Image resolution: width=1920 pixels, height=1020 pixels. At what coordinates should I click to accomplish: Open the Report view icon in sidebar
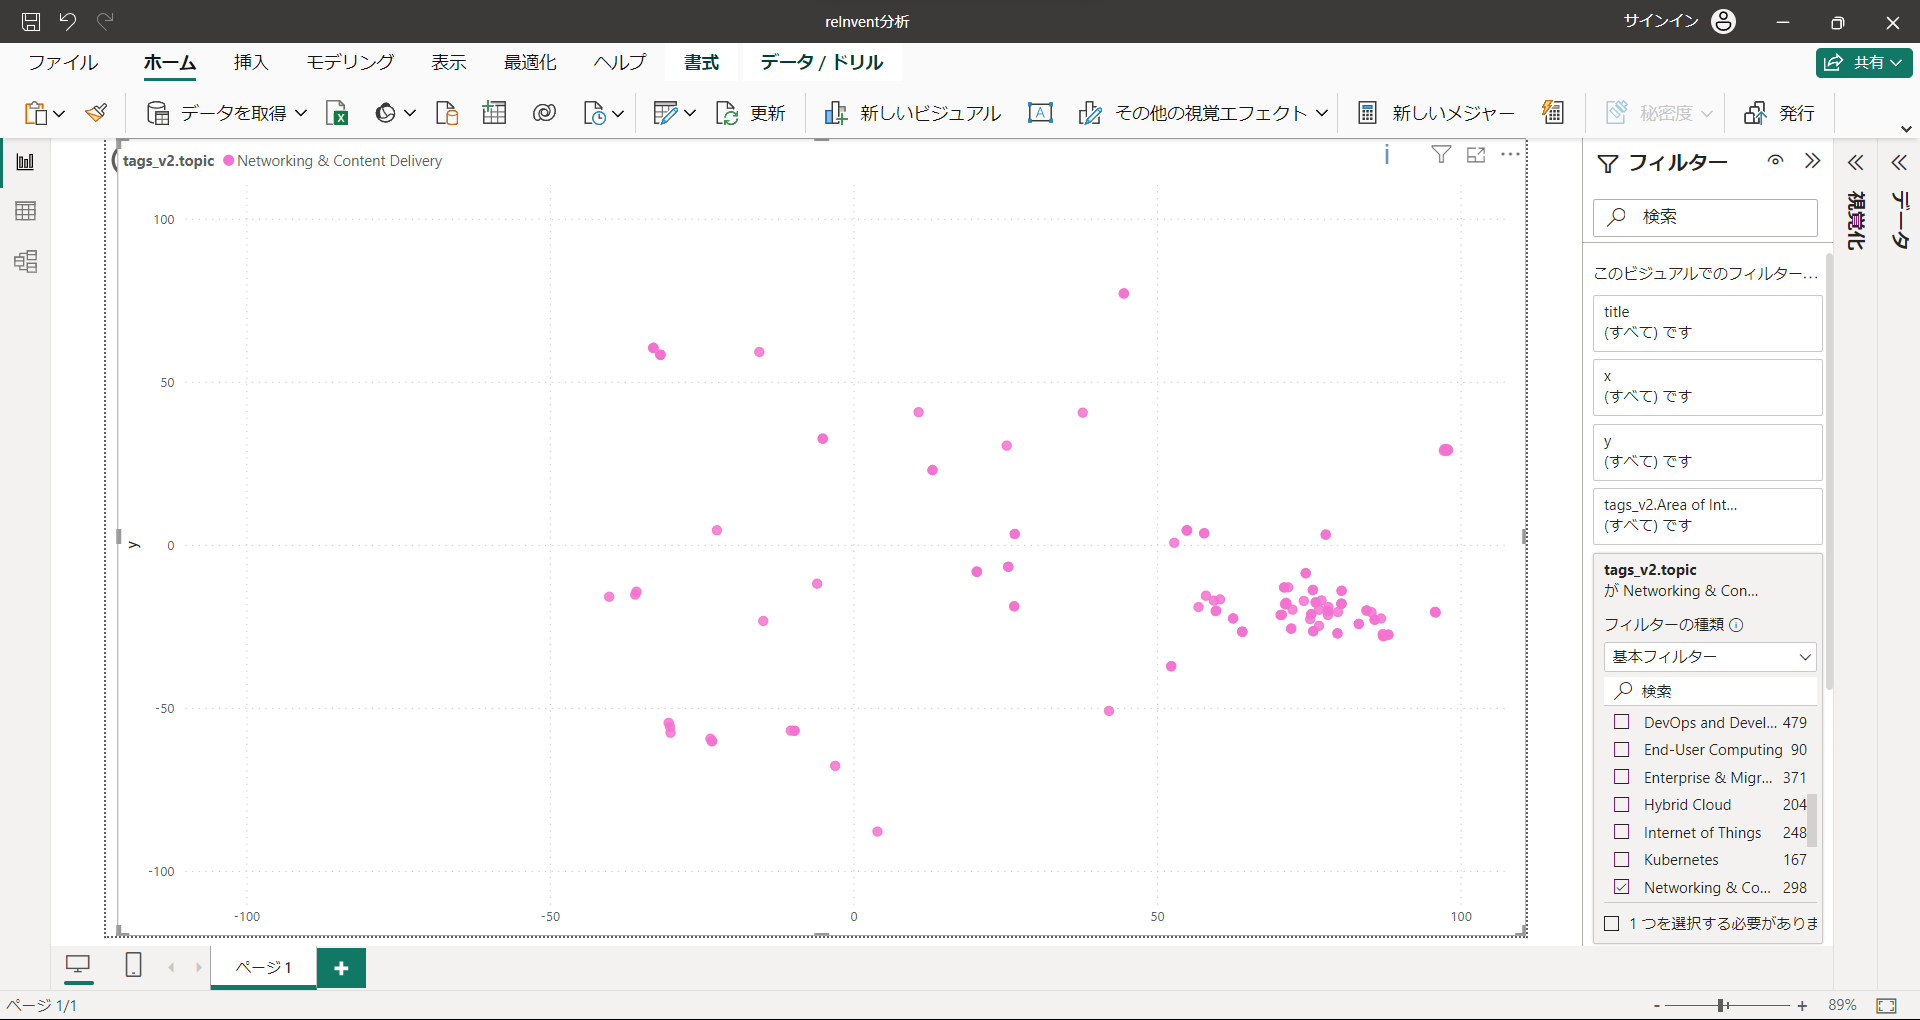(x=26, y=162)
